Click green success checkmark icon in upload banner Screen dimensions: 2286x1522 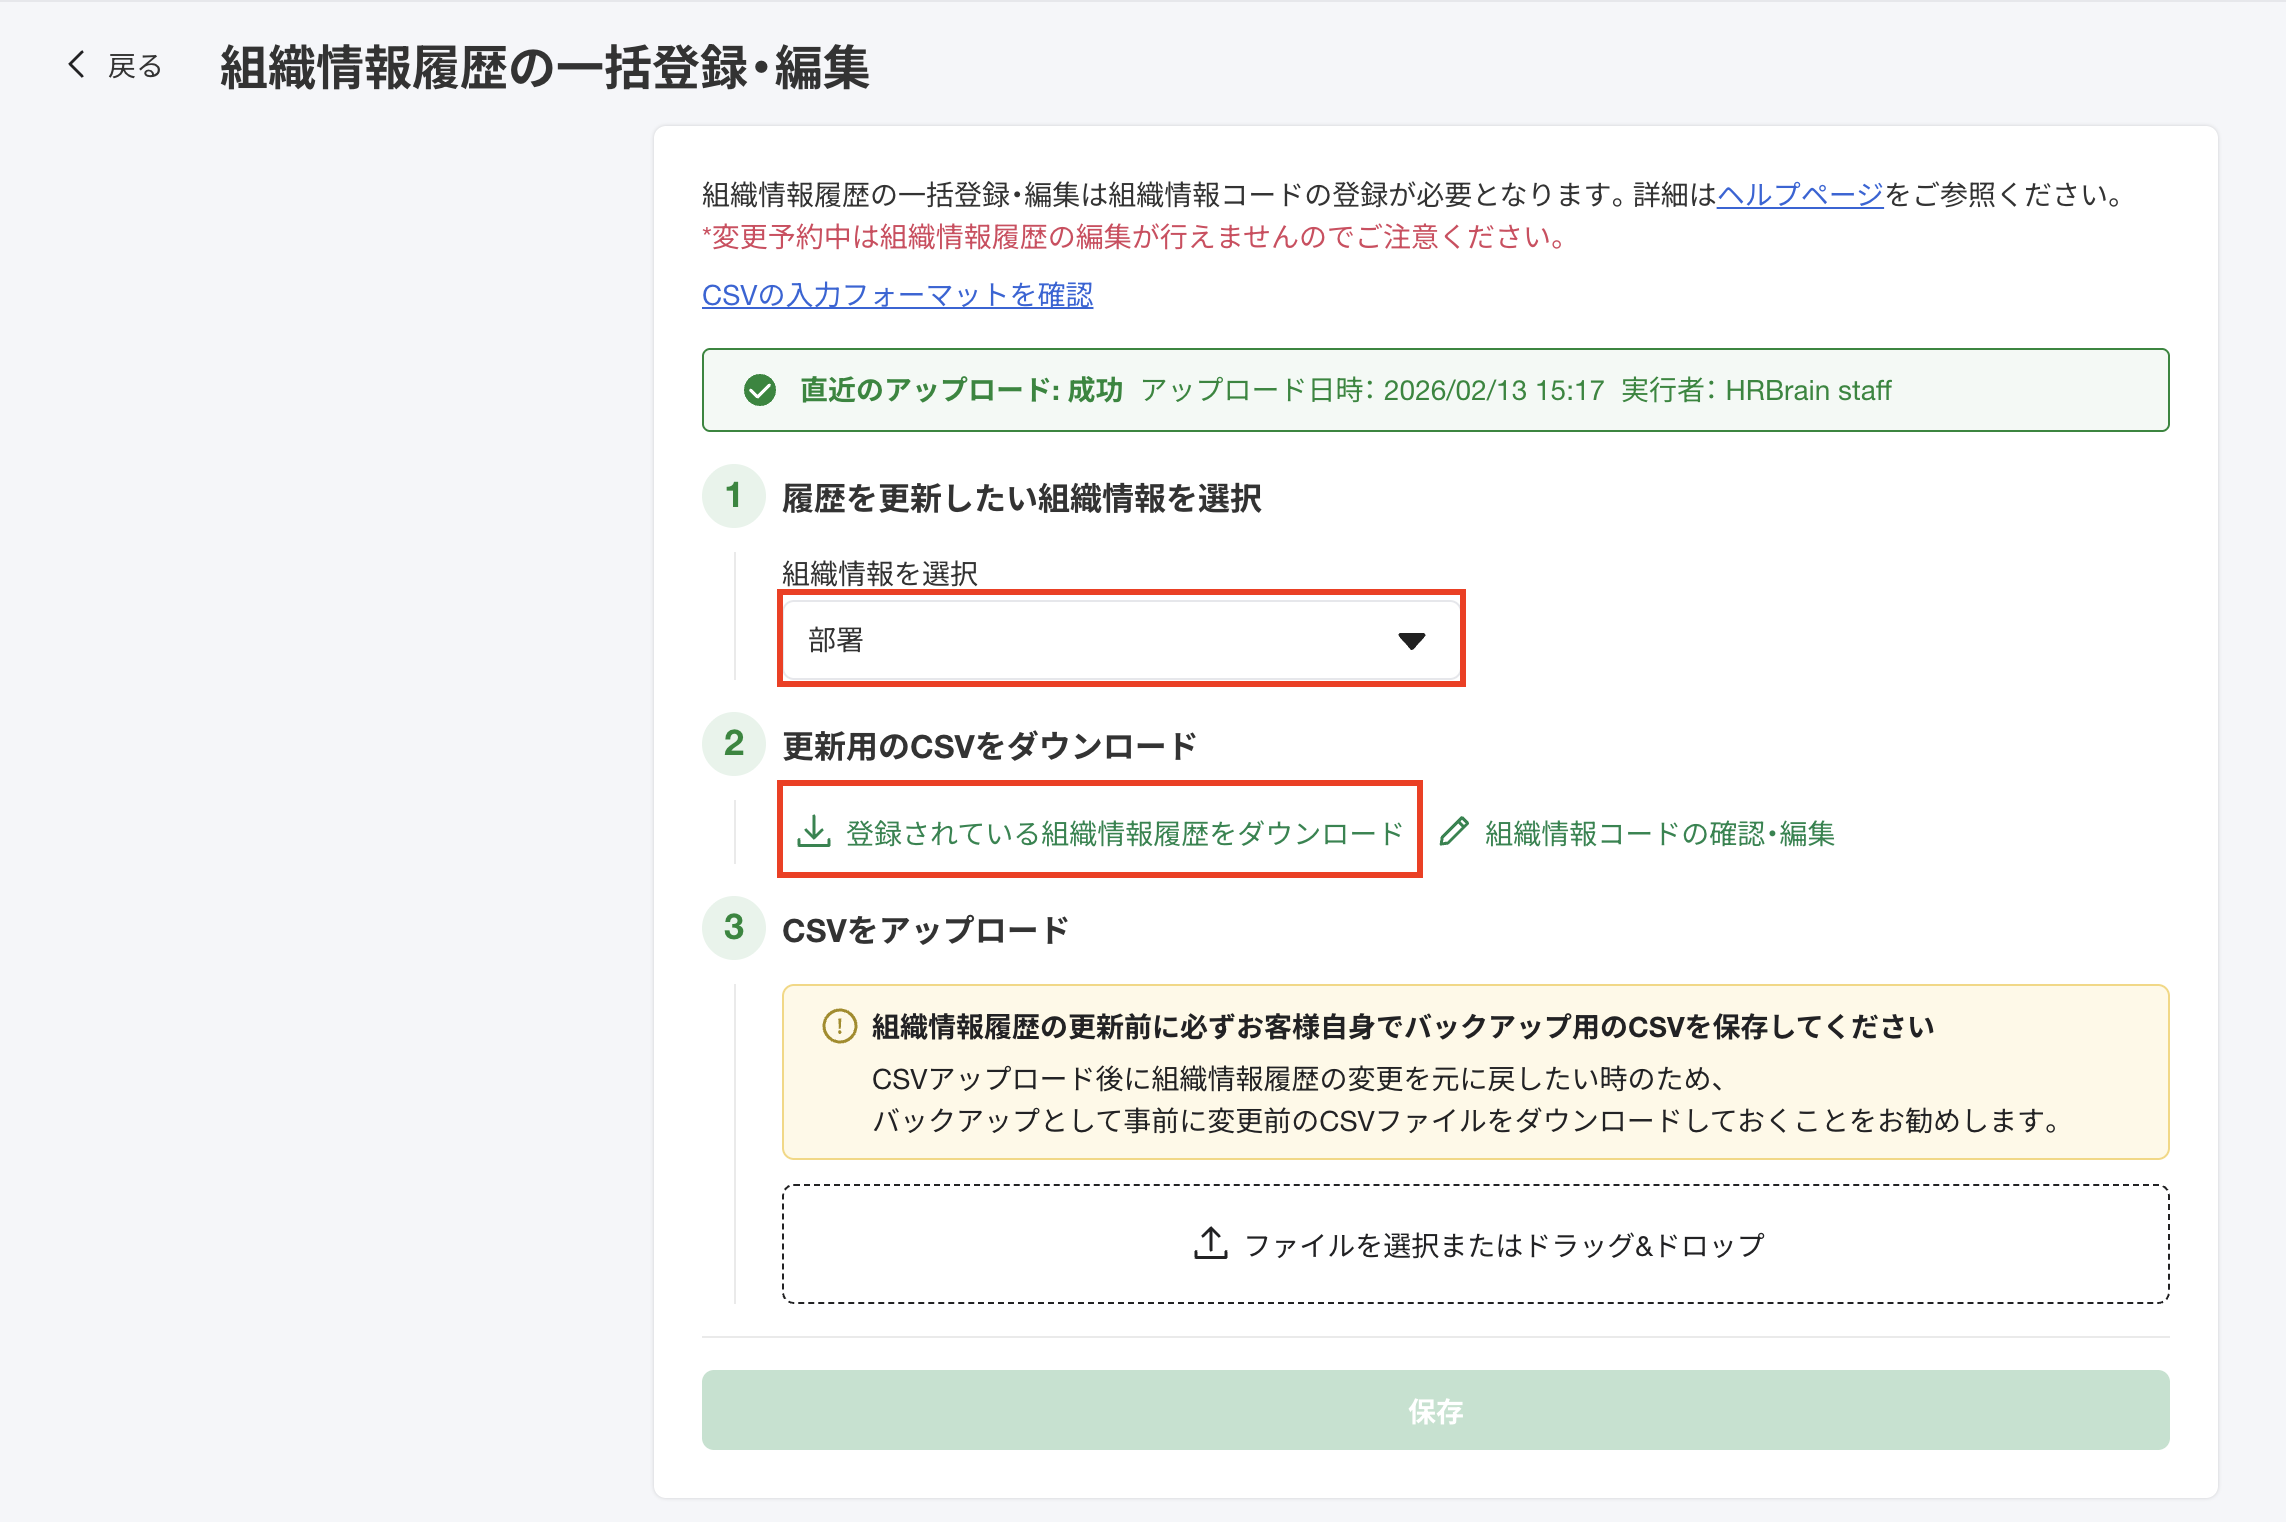coord(760,390)
